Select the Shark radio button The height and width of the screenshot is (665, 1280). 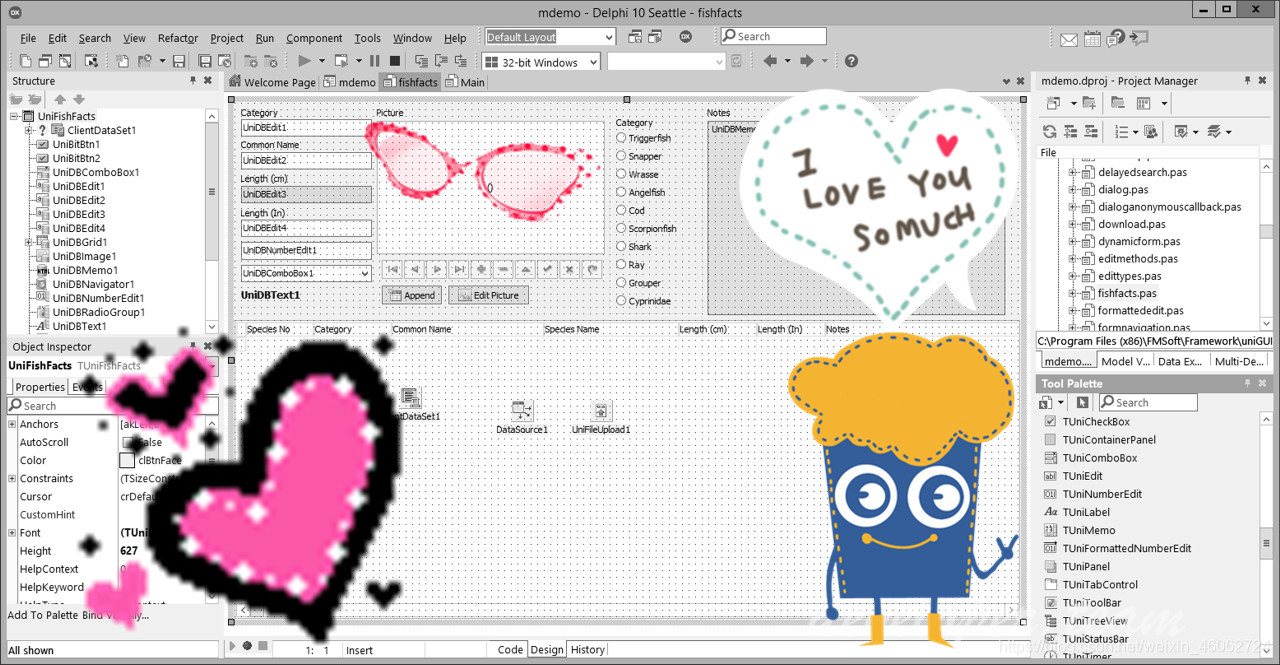[621, 246]
